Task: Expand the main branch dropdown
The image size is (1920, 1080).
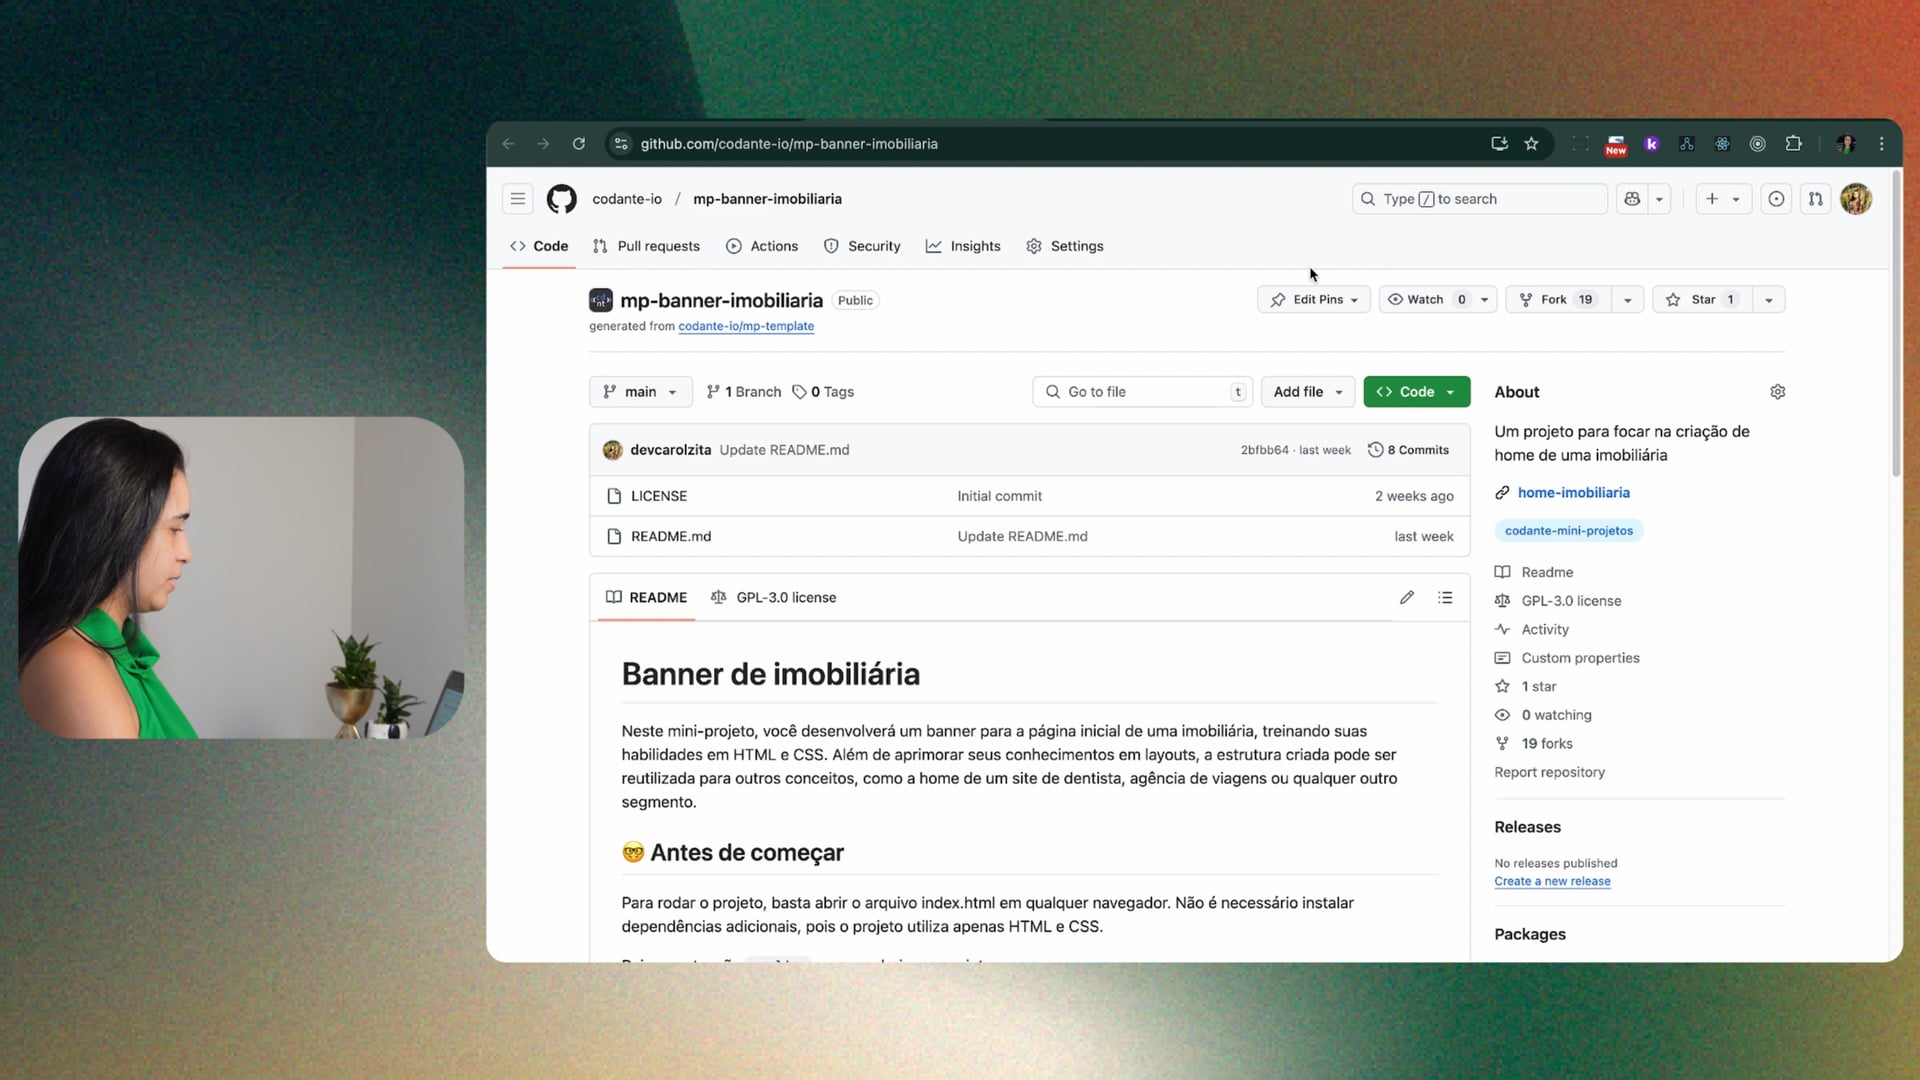Action: click(640, 392)
